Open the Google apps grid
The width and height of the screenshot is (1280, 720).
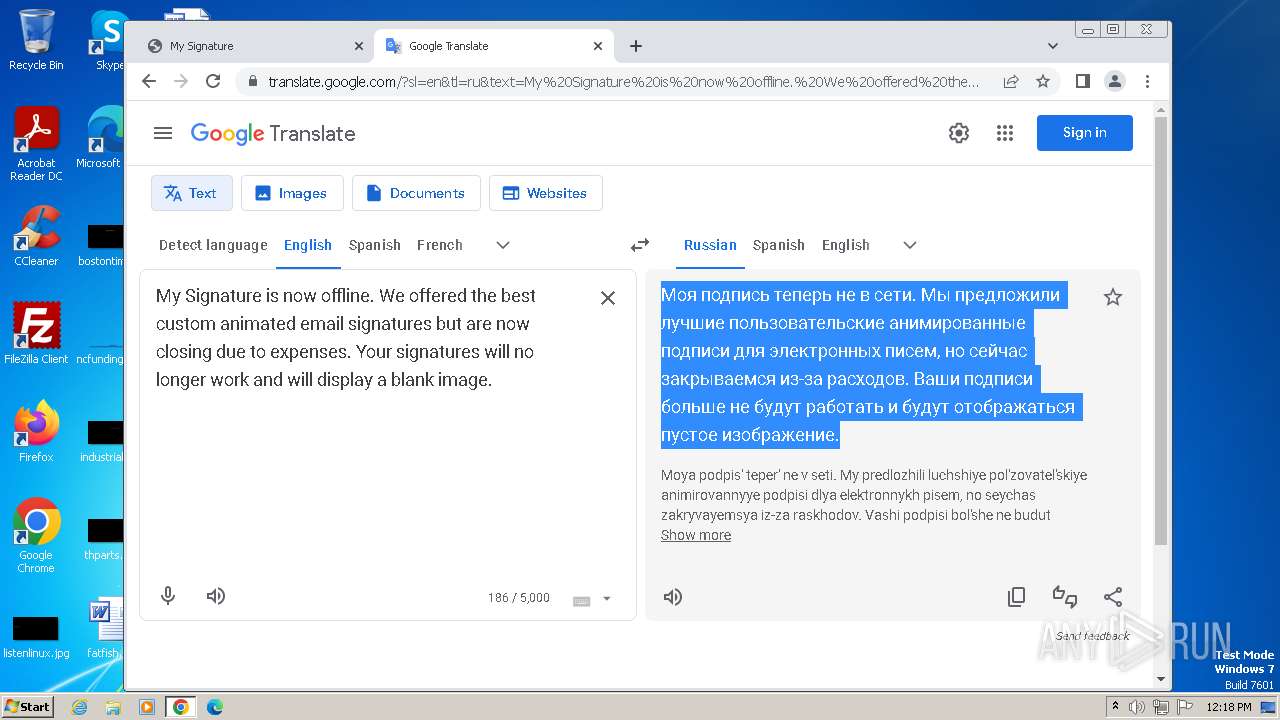coord(1005,133)
